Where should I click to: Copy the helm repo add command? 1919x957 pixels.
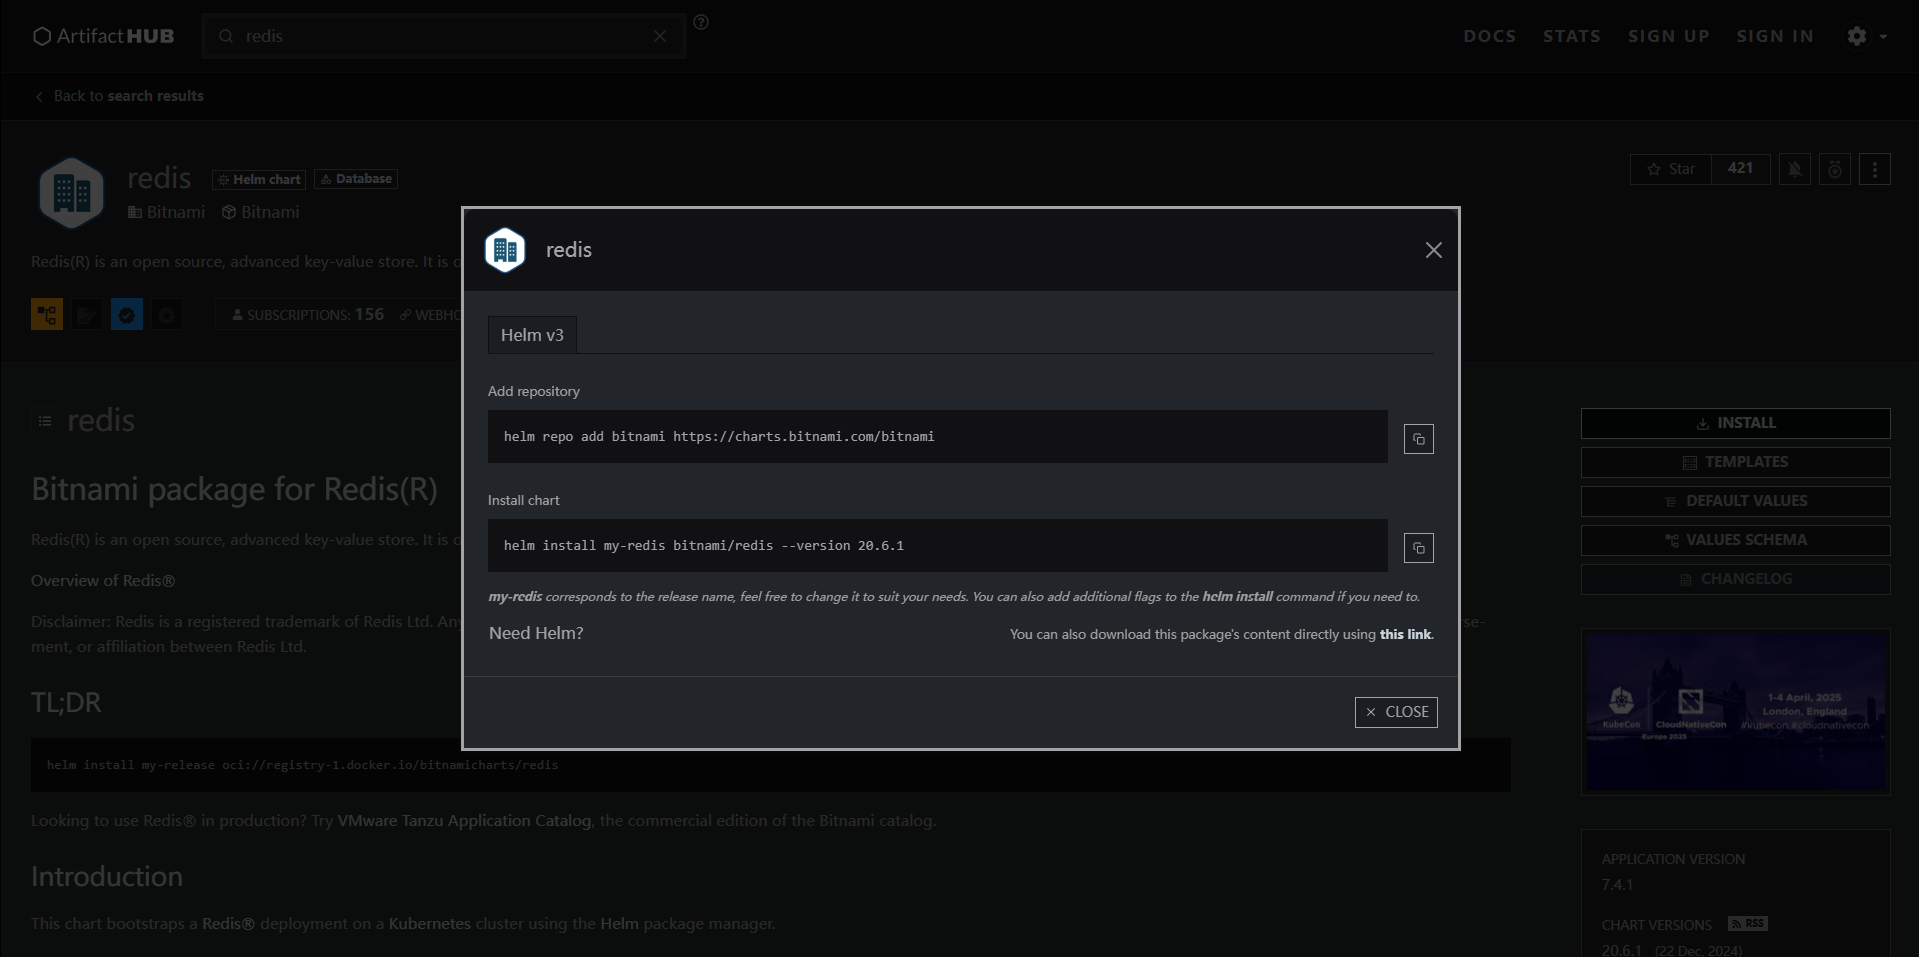point(1418,439)
